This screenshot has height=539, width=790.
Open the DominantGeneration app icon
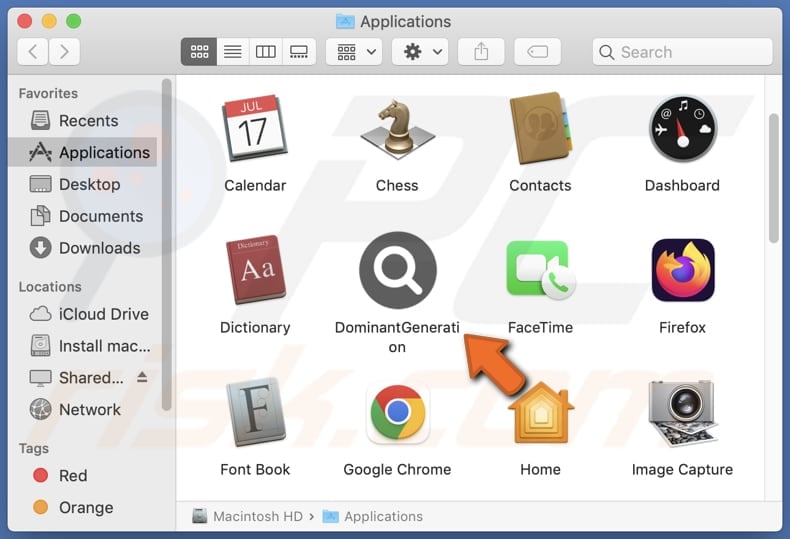[x=397, y=271]
